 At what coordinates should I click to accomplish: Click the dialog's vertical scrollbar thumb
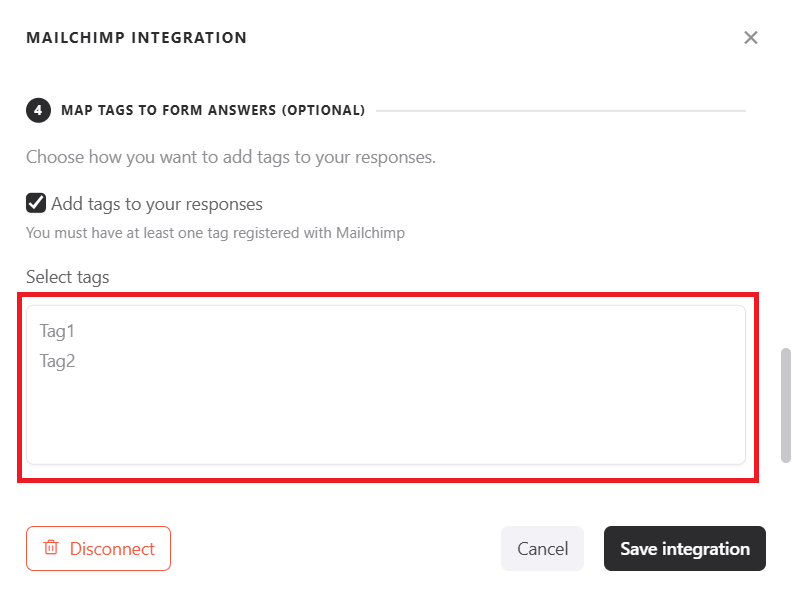click(x=786, y=404)
